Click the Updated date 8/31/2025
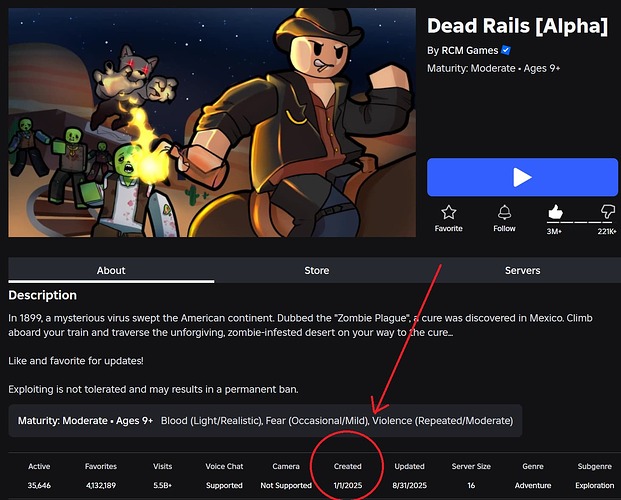The height and width of the screenshot is (500, 621). (410, 485)
